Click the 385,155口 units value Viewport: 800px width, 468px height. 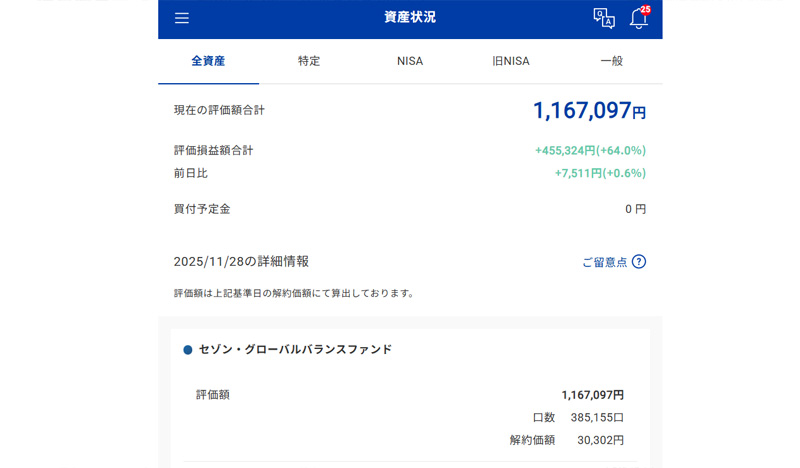click(597, 417)
